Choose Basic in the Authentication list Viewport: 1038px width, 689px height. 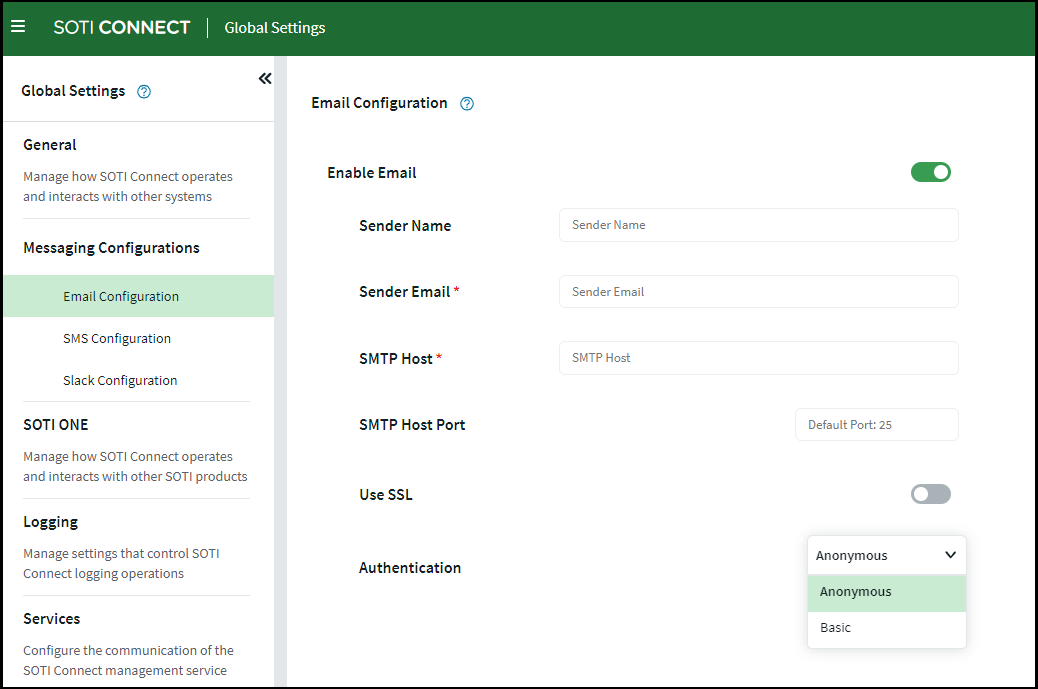pyautogui.click(x=886, y=627)
